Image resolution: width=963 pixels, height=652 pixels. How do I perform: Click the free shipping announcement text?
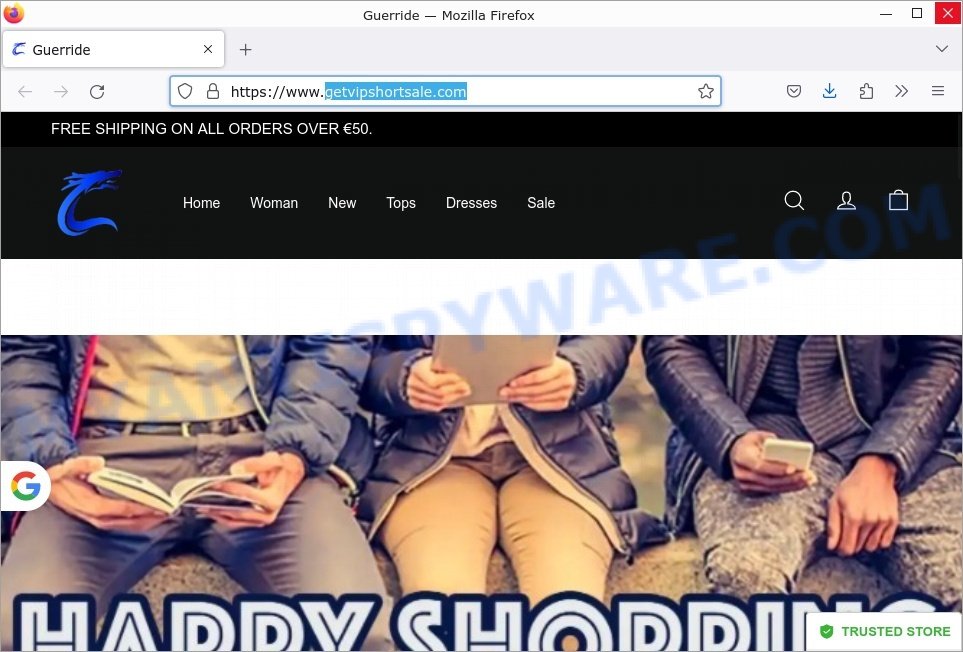[211, 129]
